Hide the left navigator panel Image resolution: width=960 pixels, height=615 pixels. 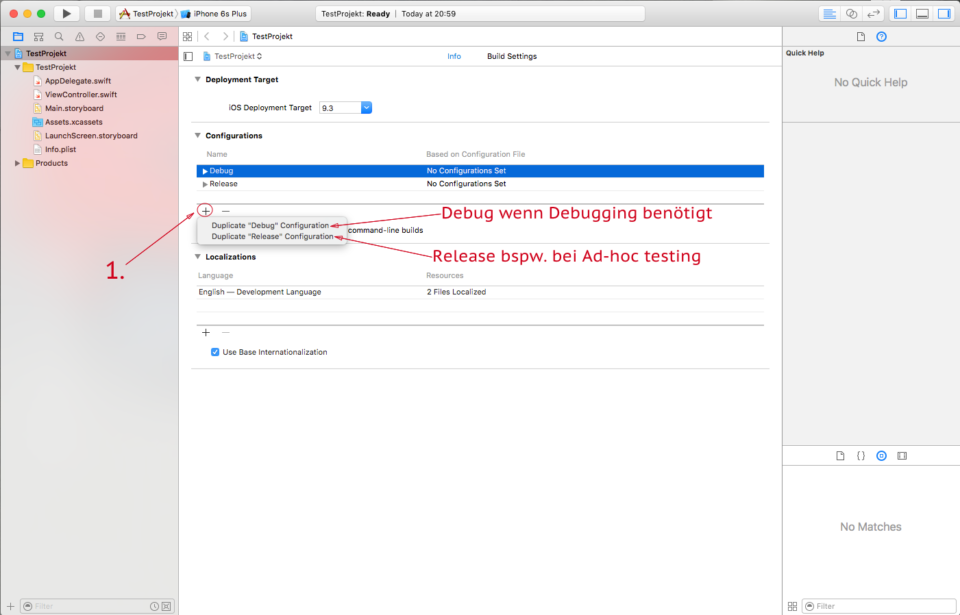point(899,13)
